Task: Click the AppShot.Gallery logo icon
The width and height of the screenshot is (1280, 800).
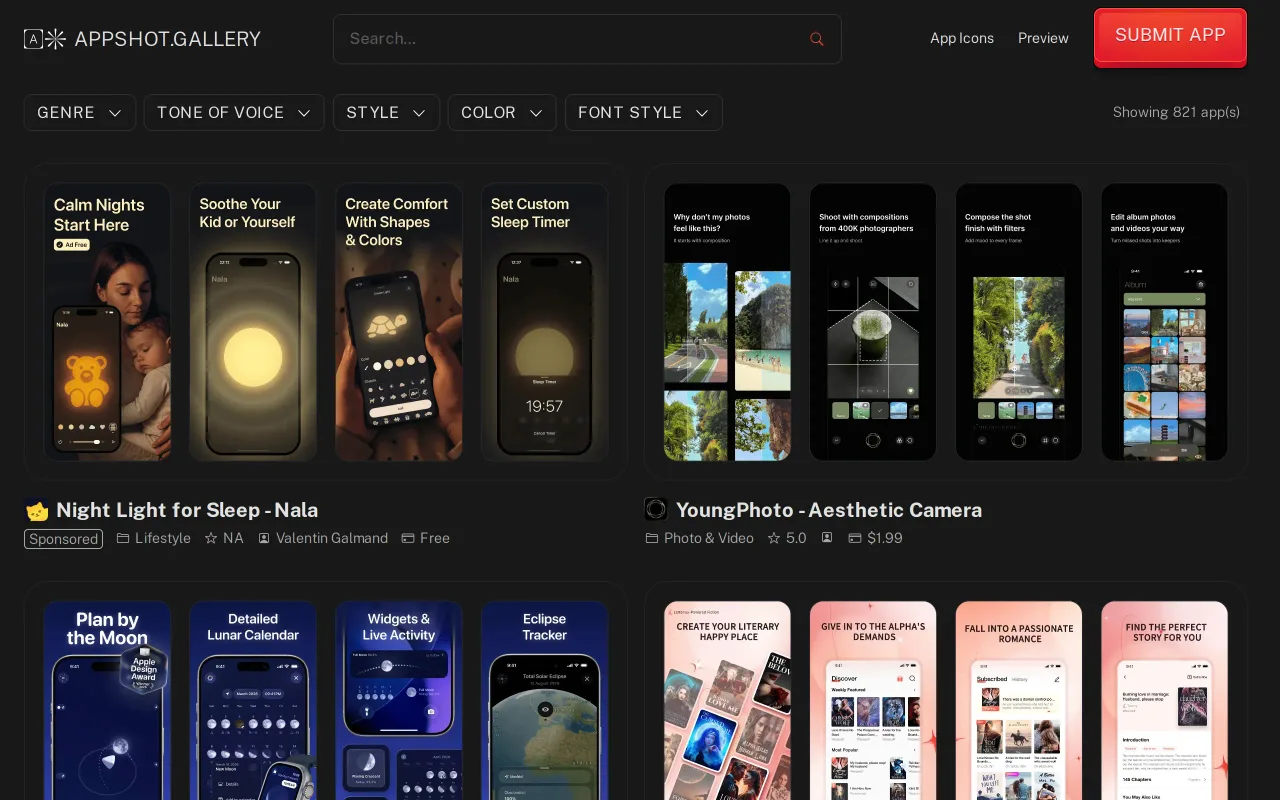Action: pos(45,39)
